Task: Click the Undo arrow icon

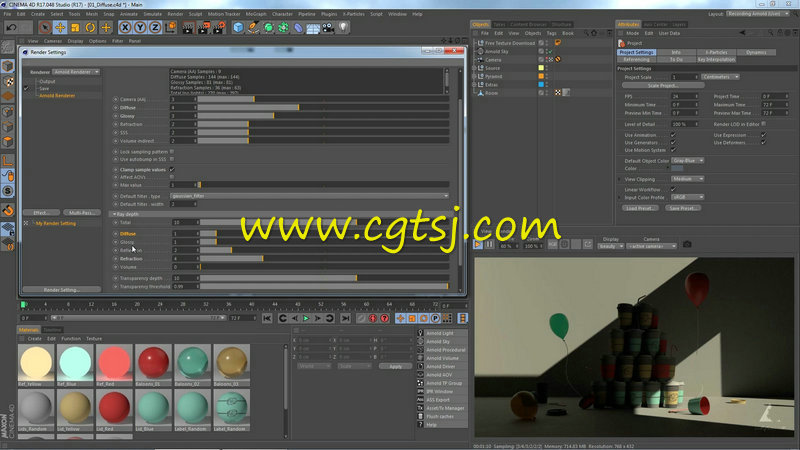Action: click(x=12, y=28)
